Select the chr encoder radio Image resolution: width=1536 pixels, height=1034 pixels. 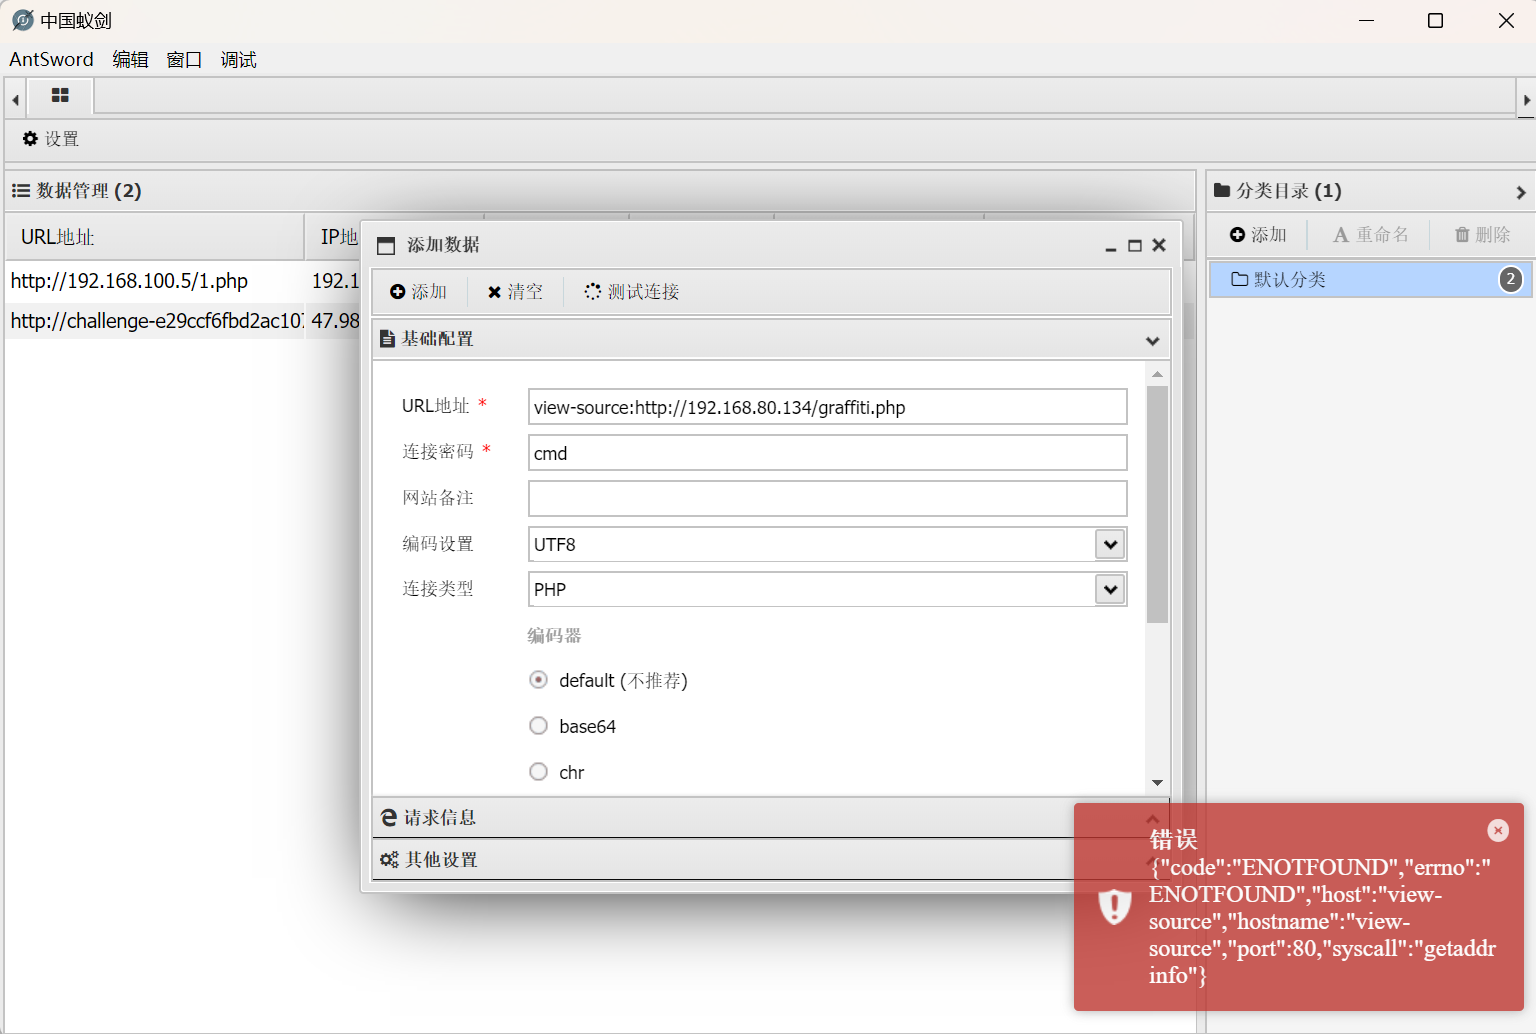point(538,772)
